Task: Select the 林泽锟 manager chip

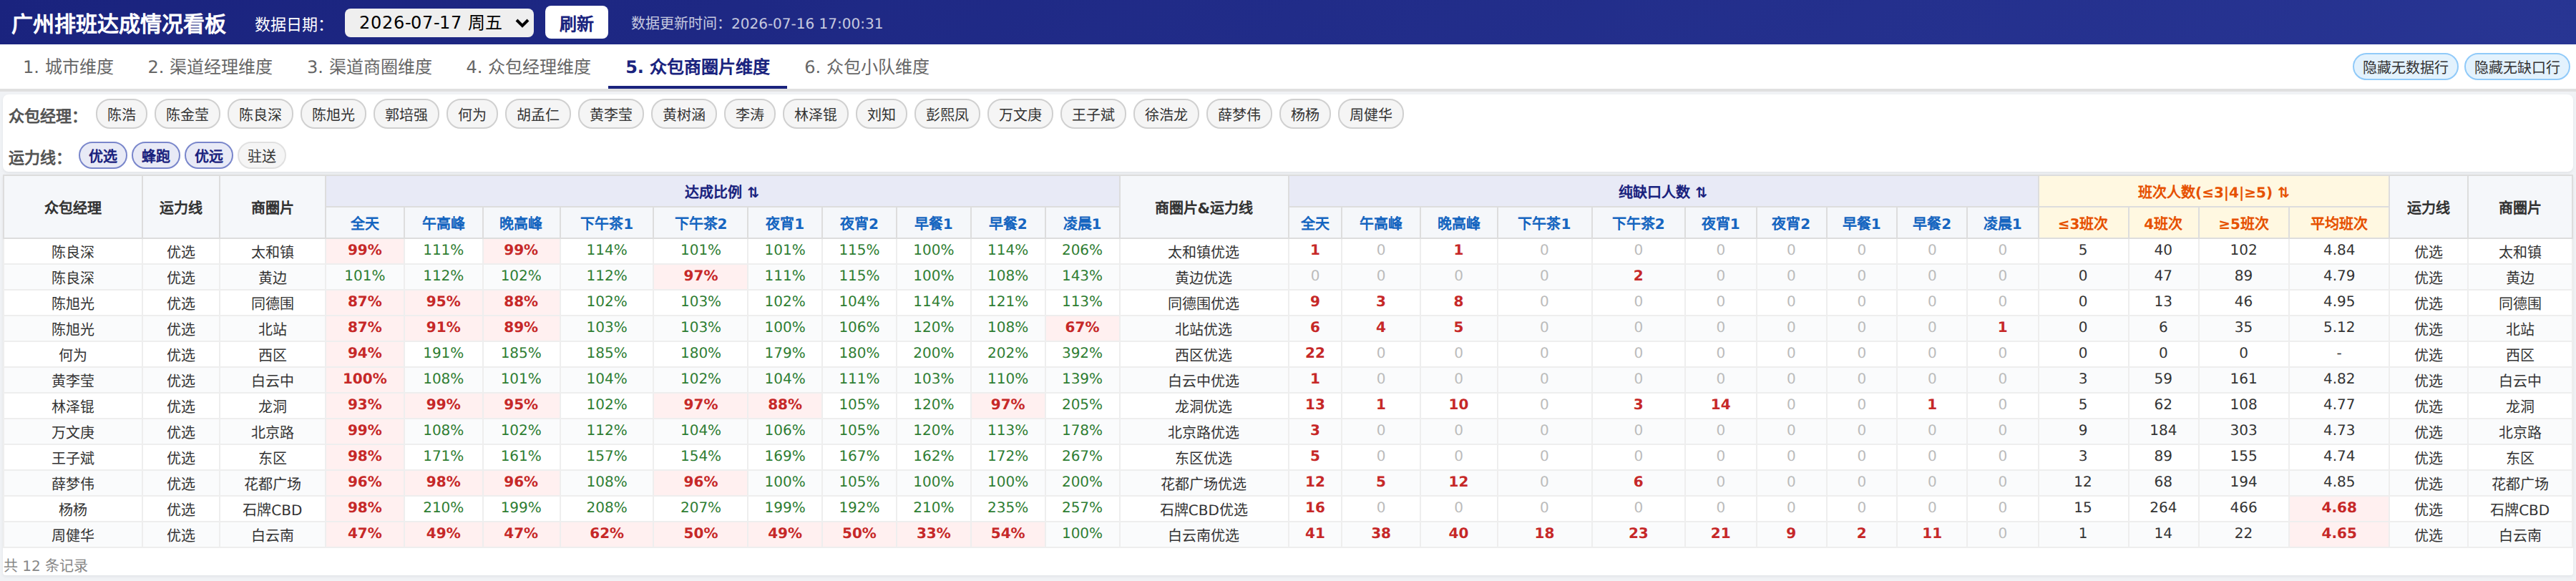Action: [x=816, y=114]
